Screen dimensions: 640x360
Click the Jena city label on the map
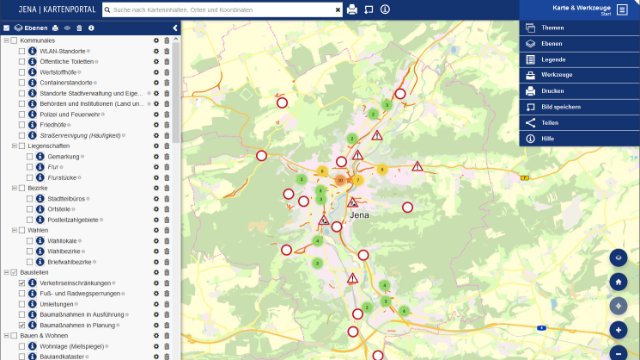coord(359,215)
